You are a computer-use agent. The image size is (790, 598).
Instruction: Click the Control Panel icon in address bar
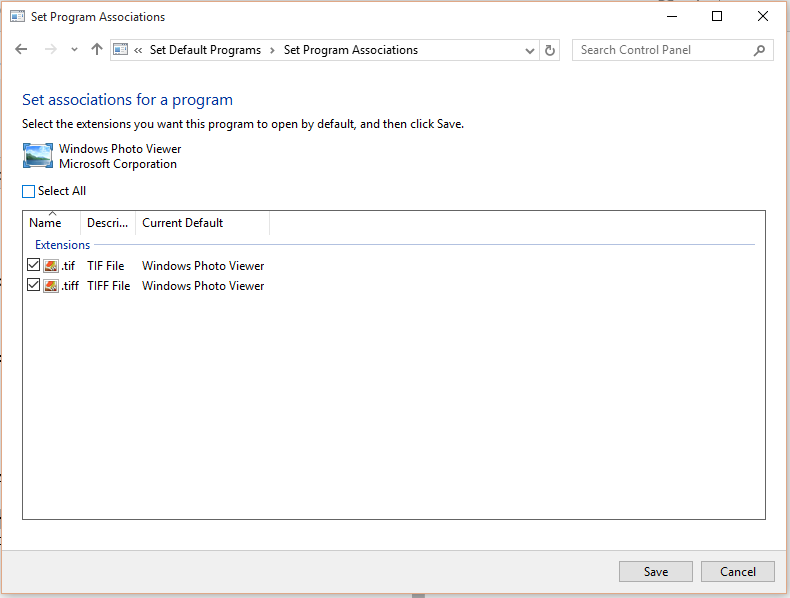[120, 49]
